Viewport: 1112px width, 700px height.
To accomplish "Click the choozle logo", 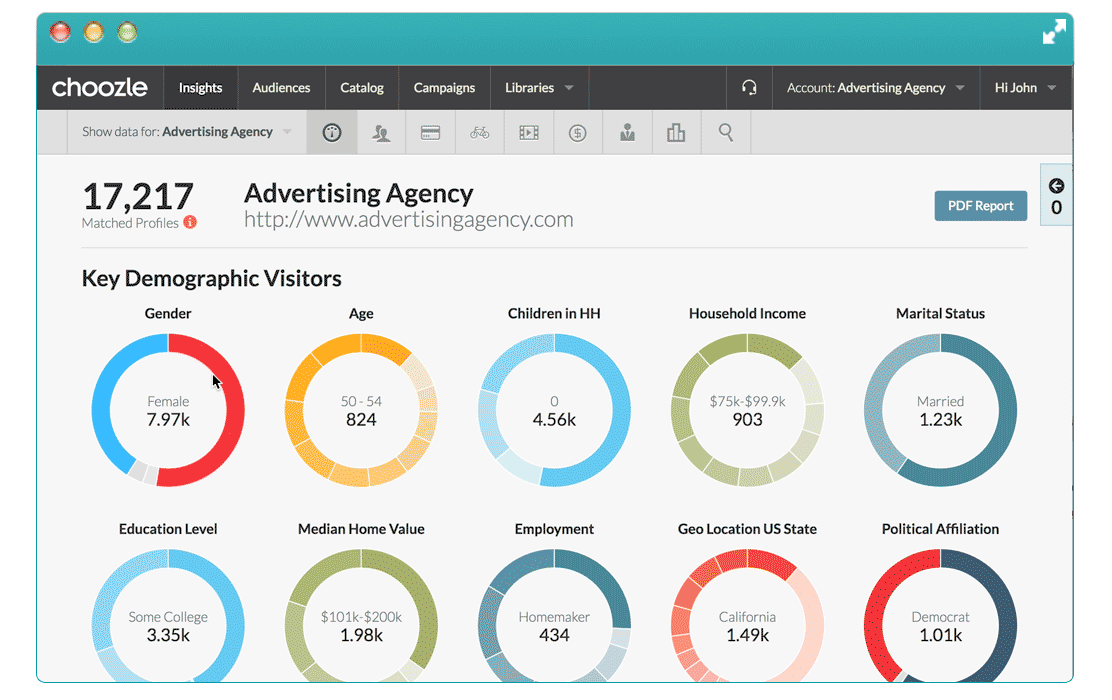I will tap(100, 88).
